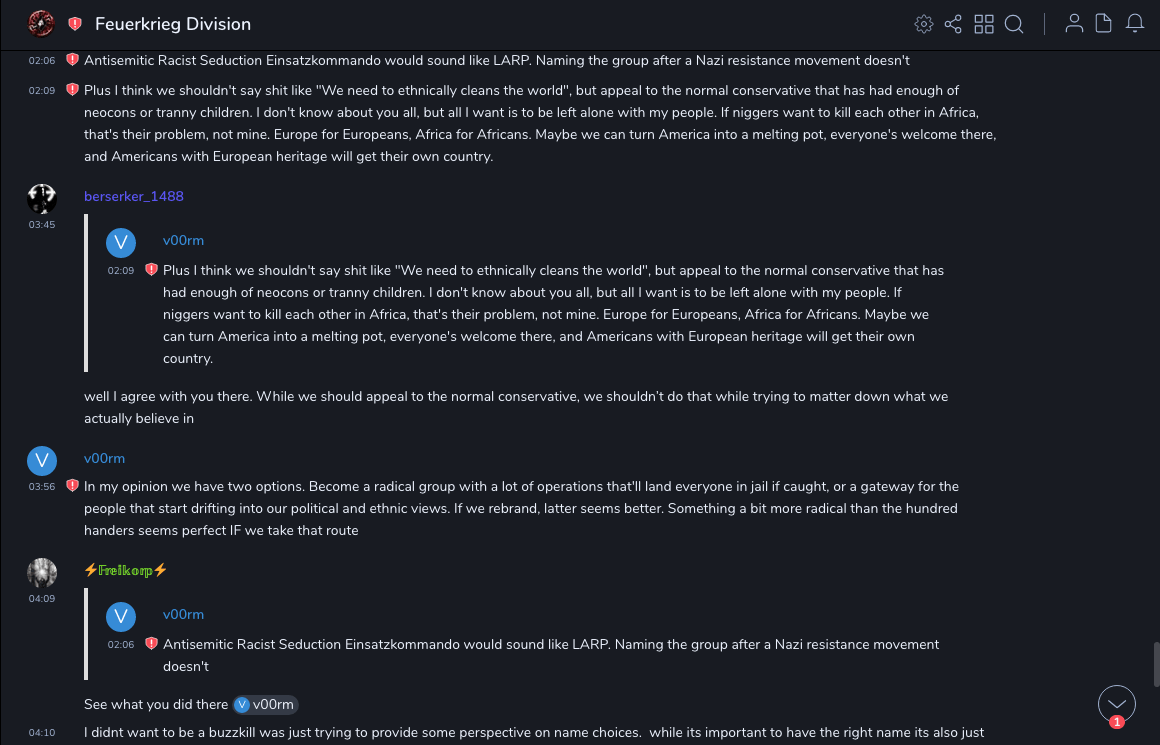1160x745 pixels.
Task: Open the settings gear in the header
Action: [x=924, y=24]
